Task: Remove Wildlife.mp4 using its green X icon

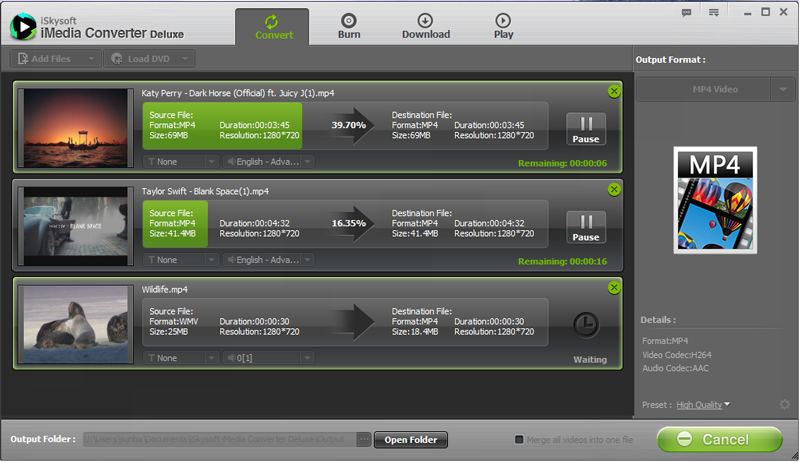Action: (x=614, y=287)
